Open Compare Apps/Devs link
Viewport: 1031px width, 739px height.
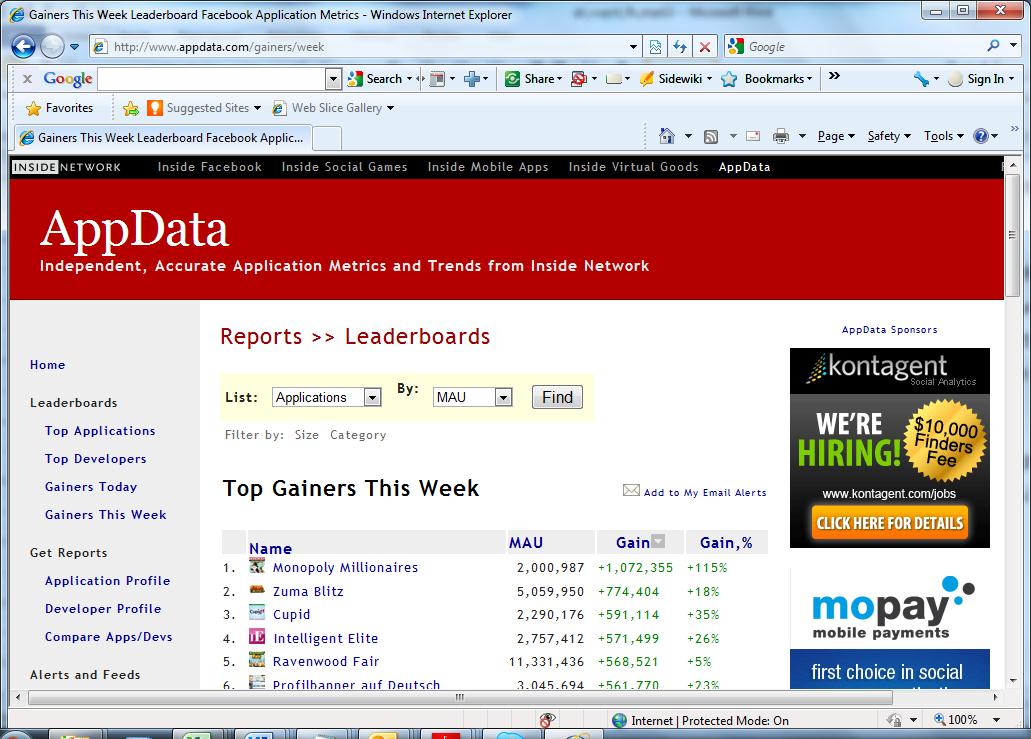[108, 637]
